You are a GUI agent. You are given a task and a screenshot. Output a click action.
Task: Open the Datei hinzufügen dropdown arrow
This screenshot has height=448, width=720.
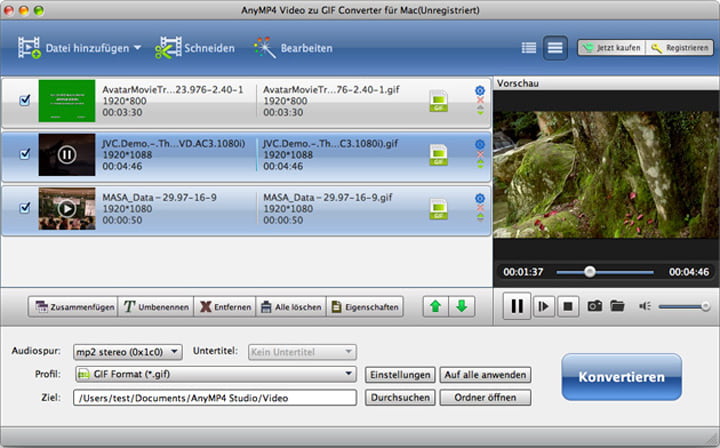pyautogui.click(x=137, y=48)
